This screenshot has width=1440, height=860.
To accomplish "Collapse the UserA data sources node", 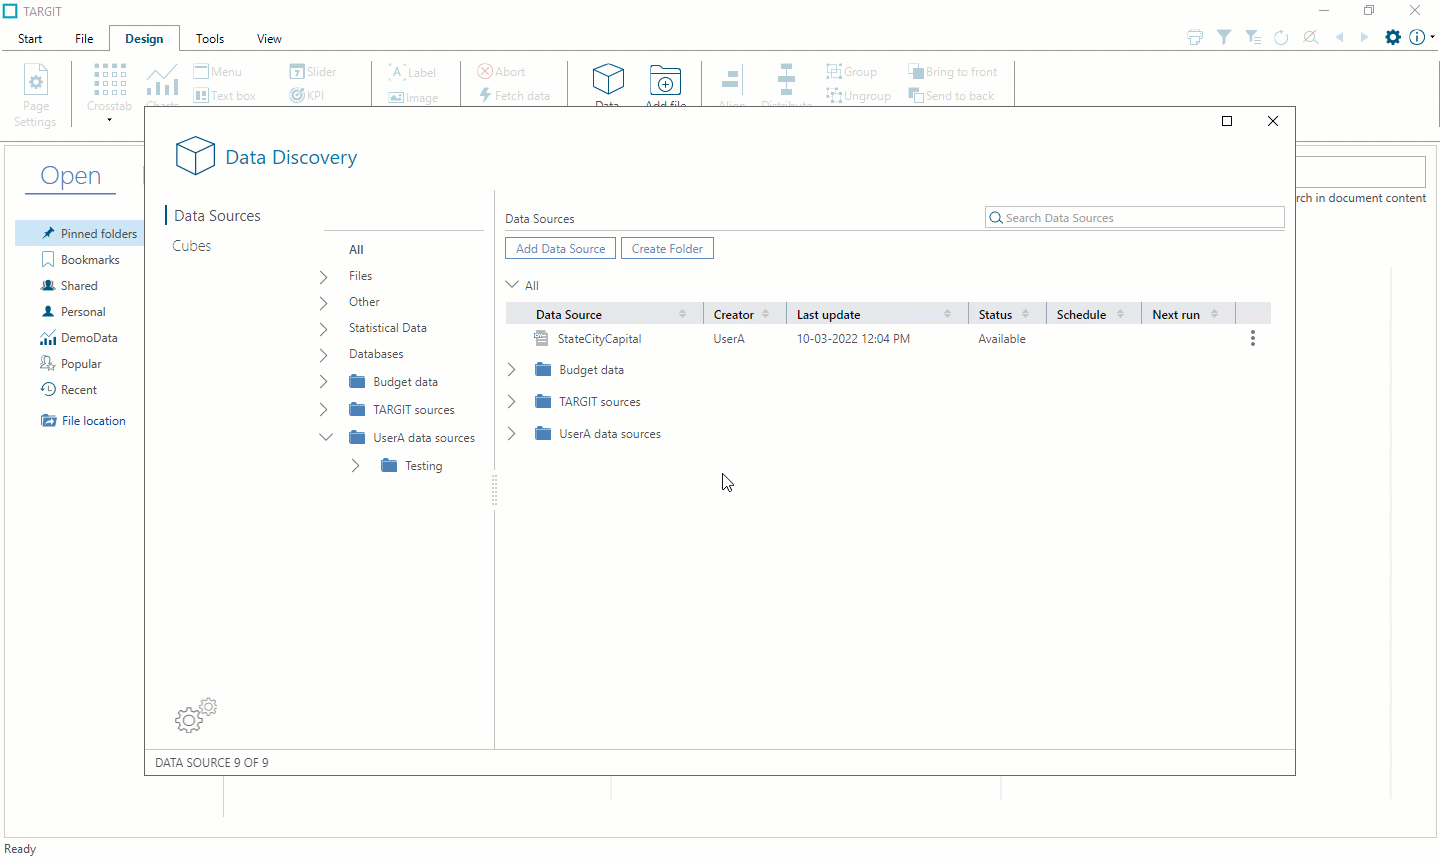I will (325, 436).
